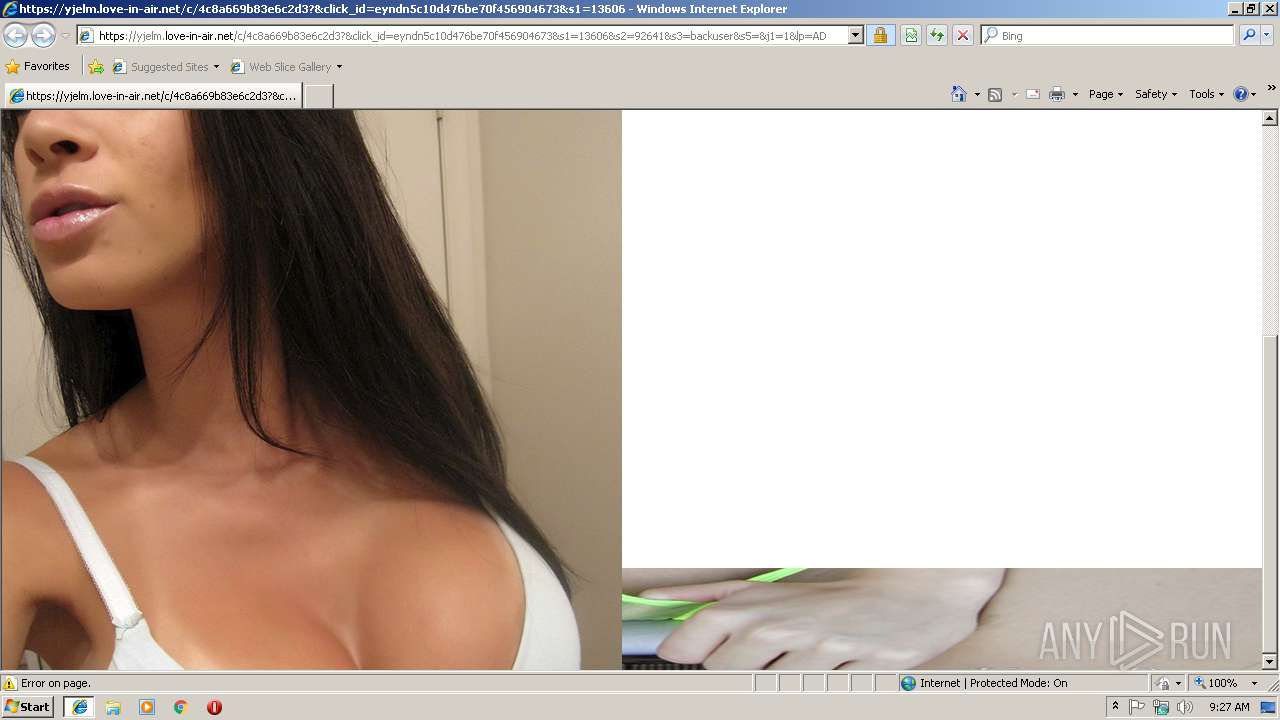Screen dimensions: 1280x720
Task: Click the security lock icon
Action: pos(880,36)
